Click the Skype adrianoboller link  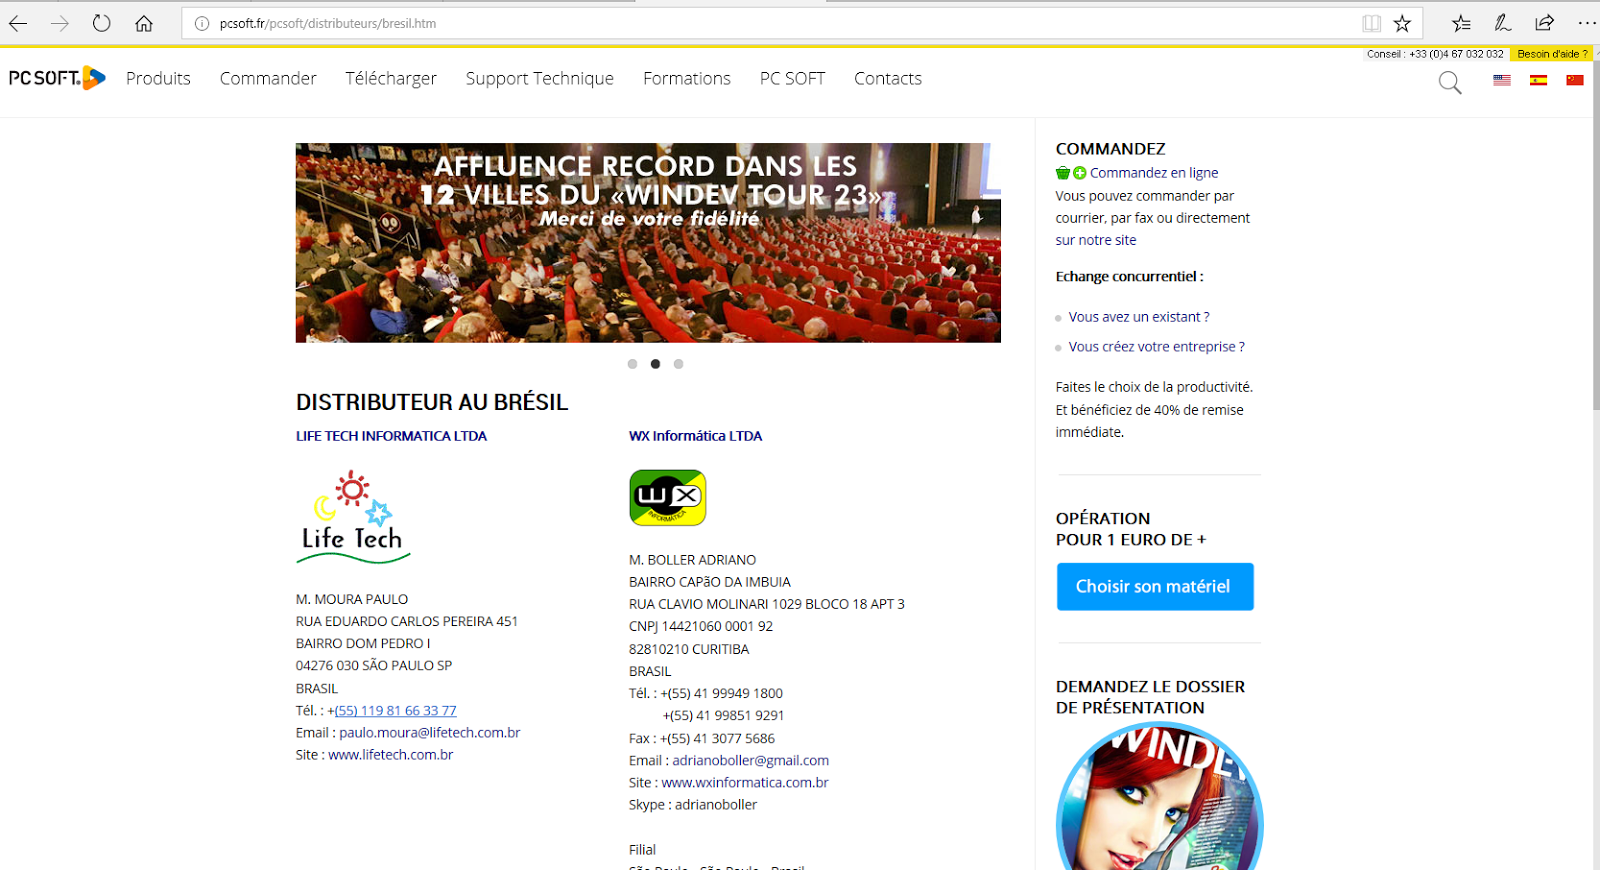click(715, 805)
